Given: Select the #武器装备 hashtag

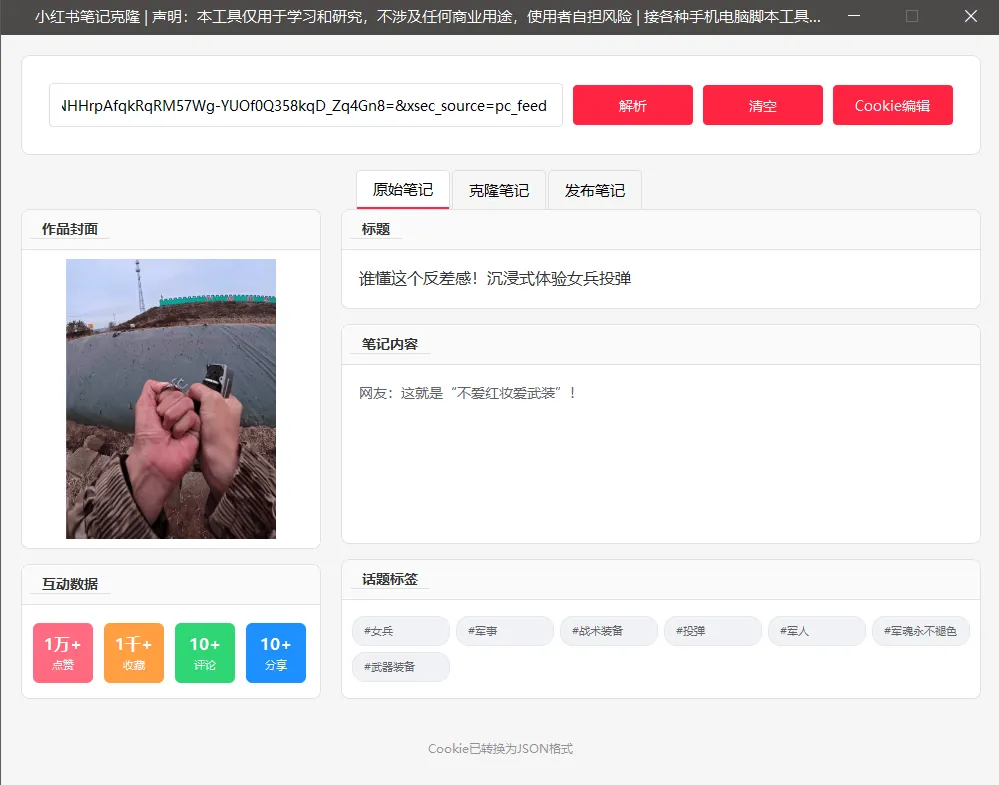Looking at the screenshot, I should pos(400,666).
